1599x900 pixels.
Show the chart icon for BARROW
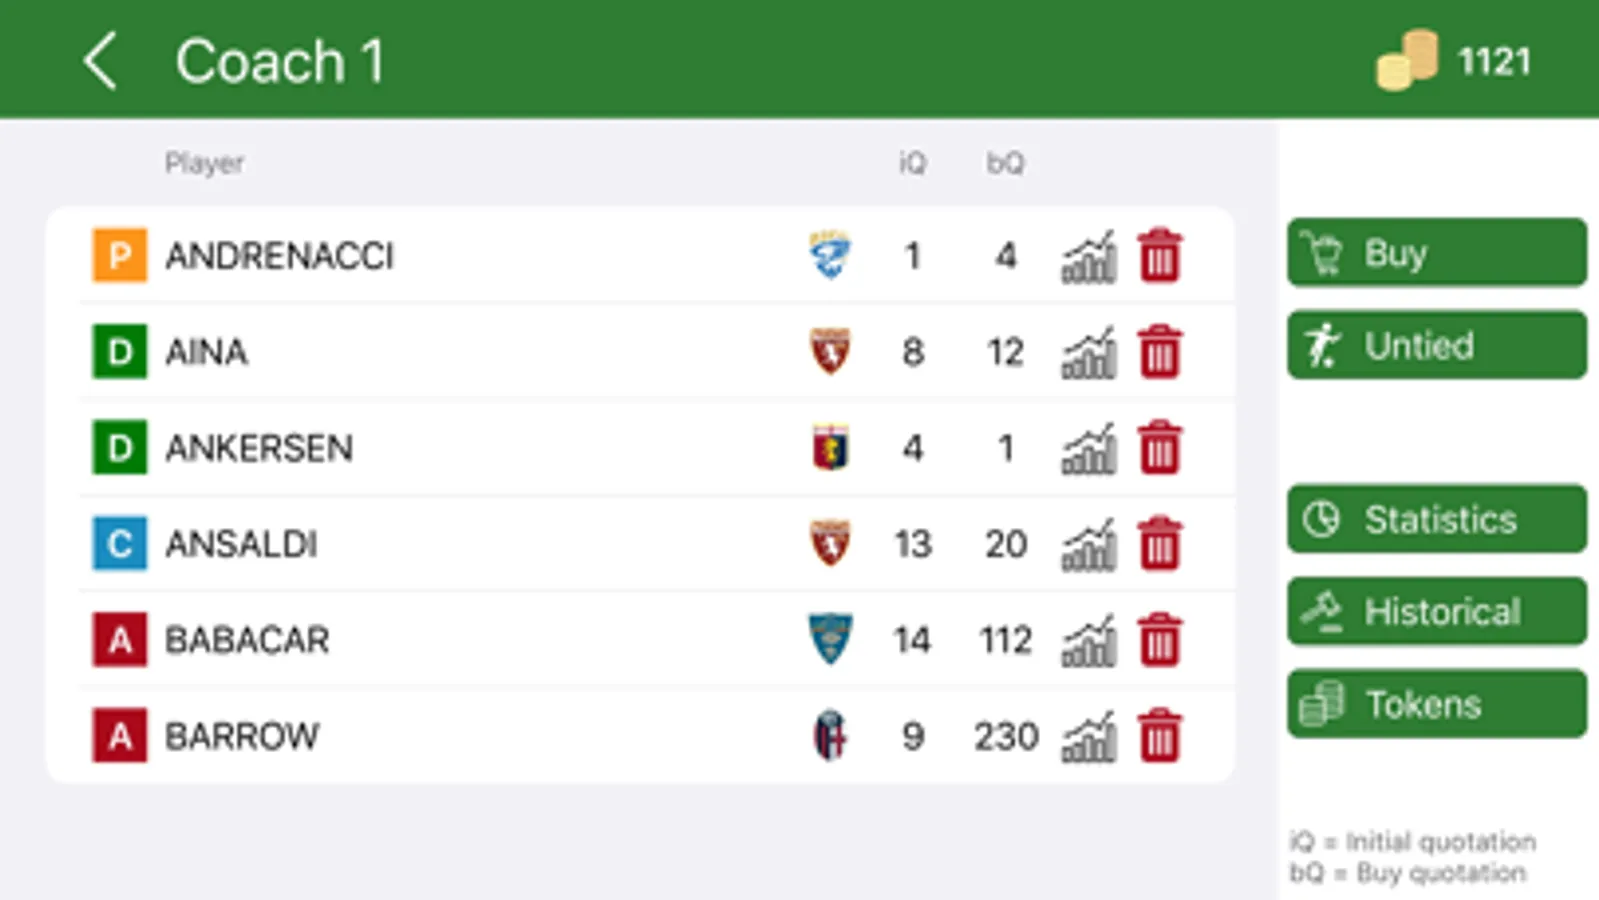pyautogui.click(x=1088, y=736)
